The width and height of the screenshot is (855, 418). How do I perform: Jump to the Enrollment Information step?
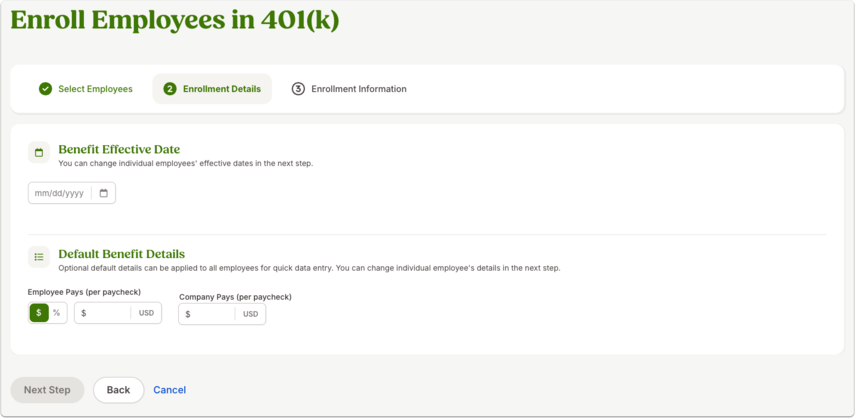click(349, 89)
